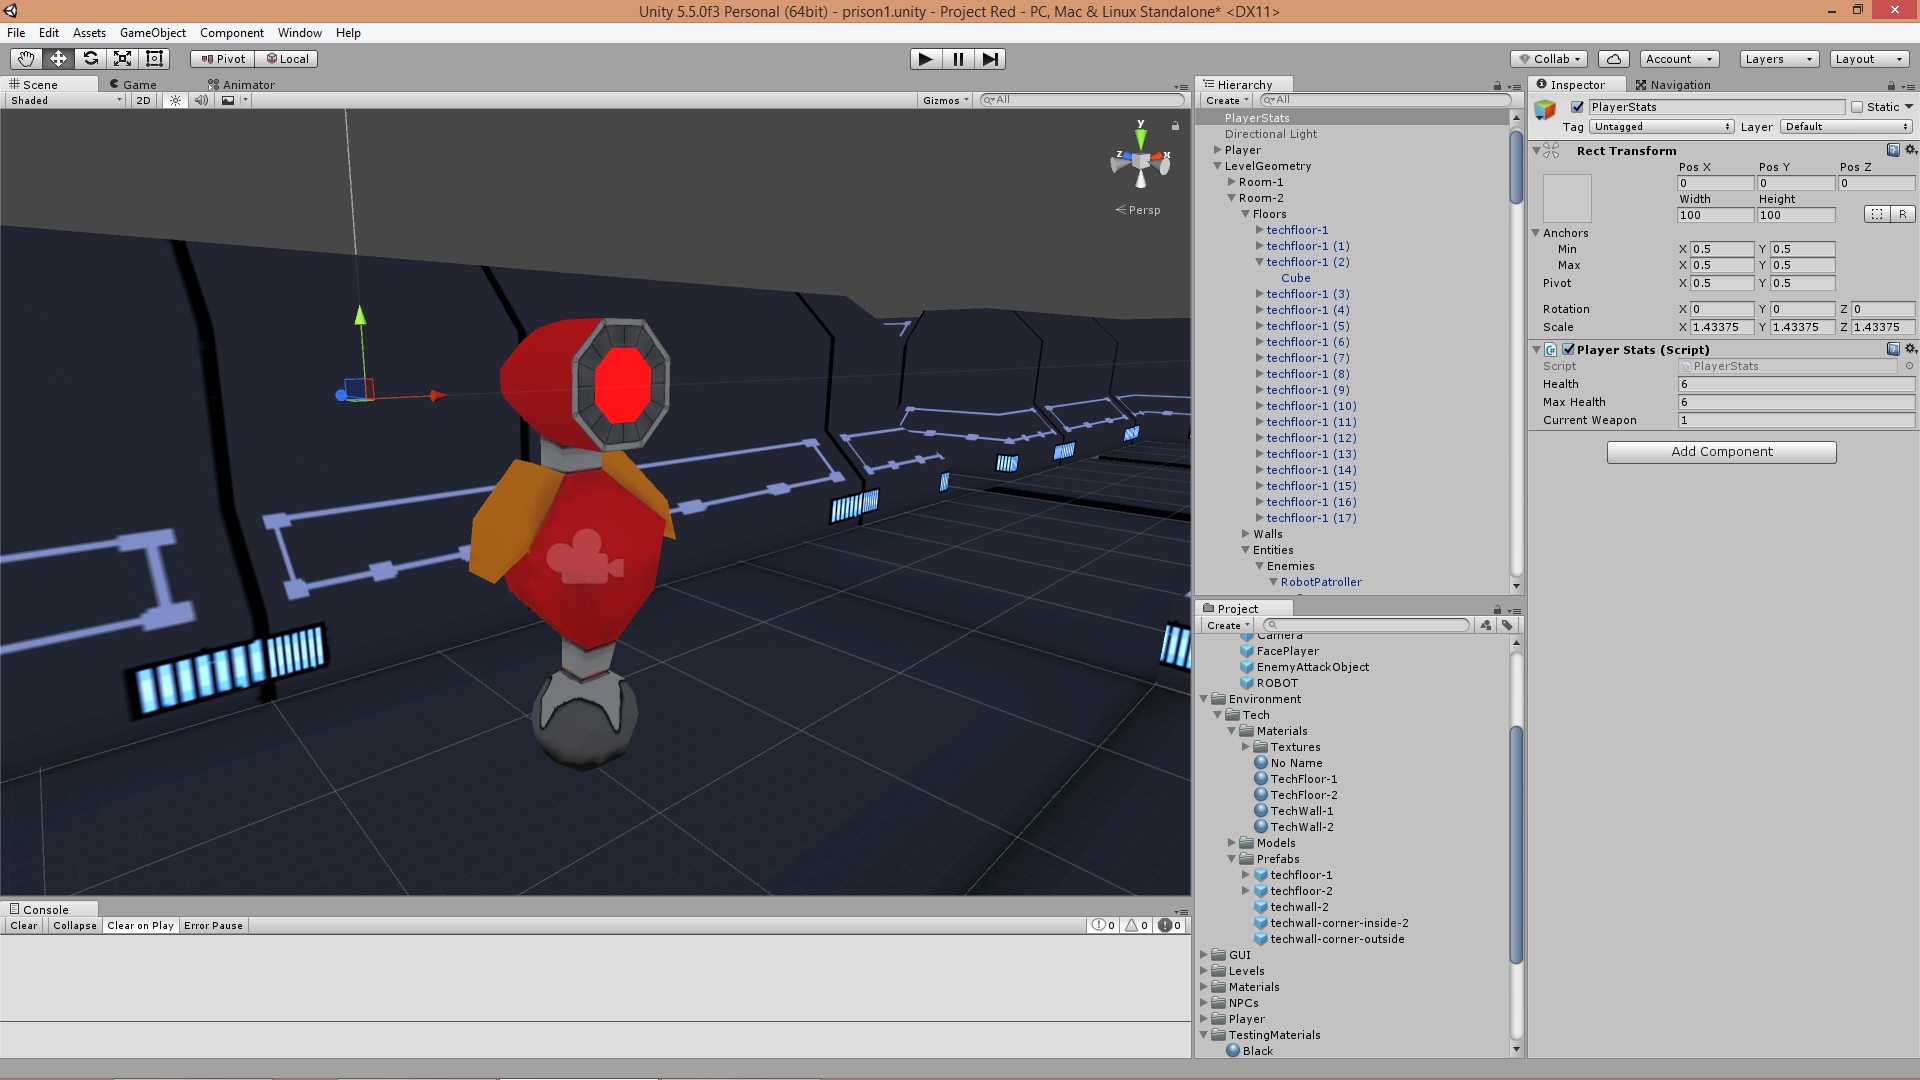The width and height of the screenshot is (1920, 1080).
Task: Expand the Room-1 hierarchy item
Action: coord(1232,182)
